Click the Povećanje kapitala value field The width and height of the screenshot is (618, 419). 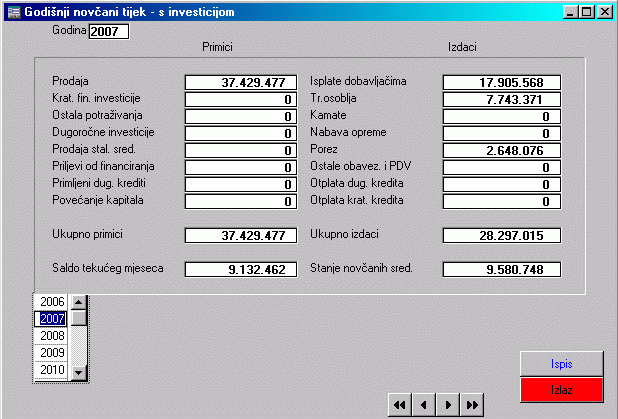tap(241, 201)
